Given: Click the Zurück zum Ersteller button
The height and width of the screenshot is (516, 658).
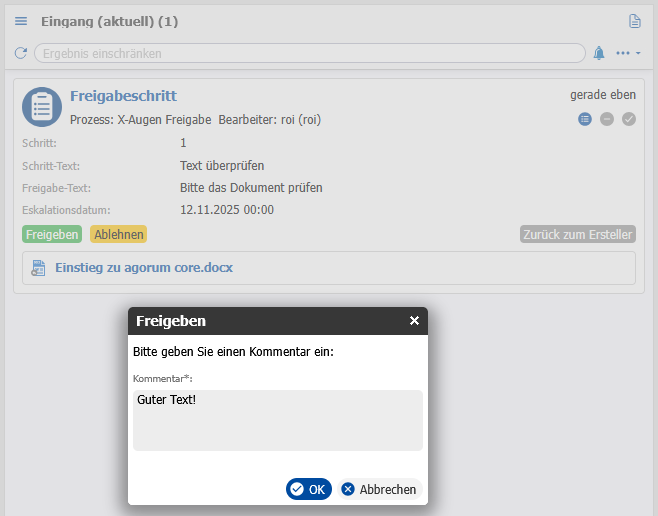Looking at the screenshot, I should click(x=577, y=234).
